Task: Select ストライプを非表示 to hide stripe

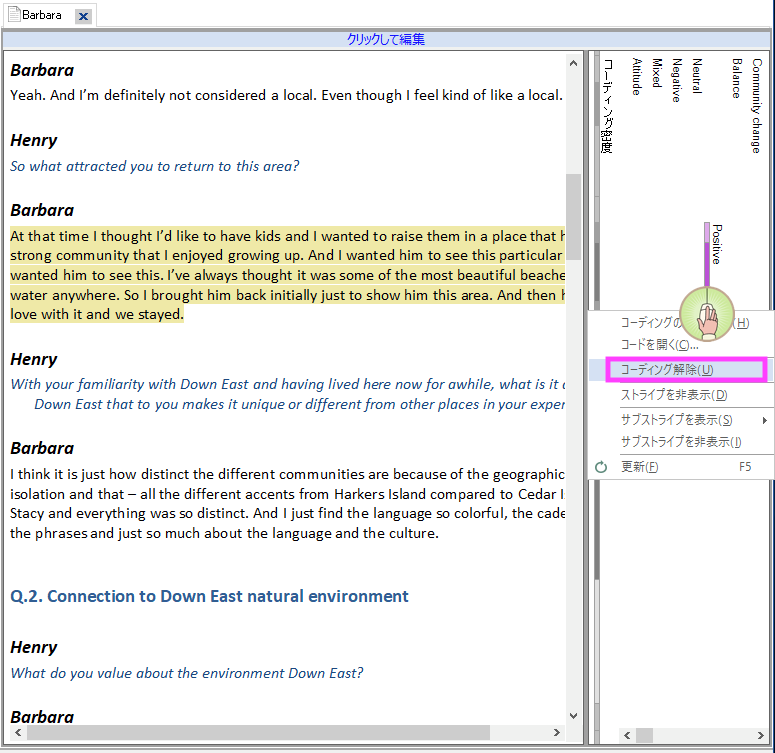Action: [674, 395]
